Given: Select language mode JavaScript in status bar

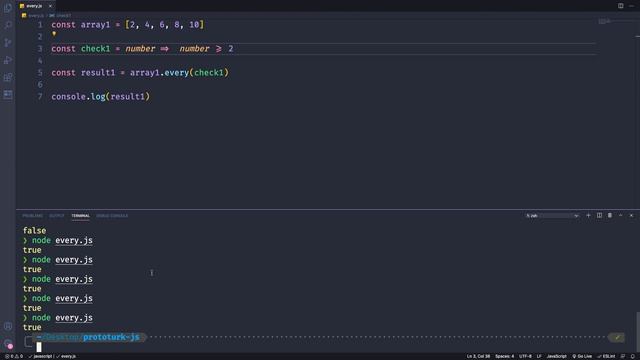Looking at the screenshot, I should tap(556, 356).
